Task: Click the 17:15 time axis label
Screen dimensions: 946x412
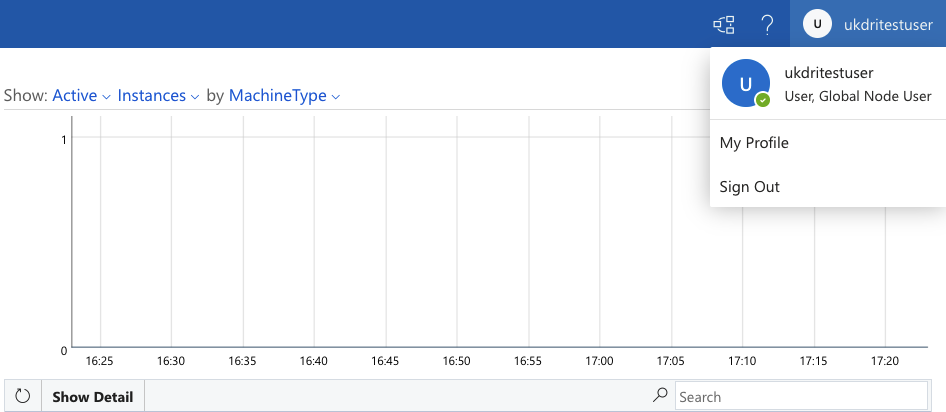Action: 814,361
